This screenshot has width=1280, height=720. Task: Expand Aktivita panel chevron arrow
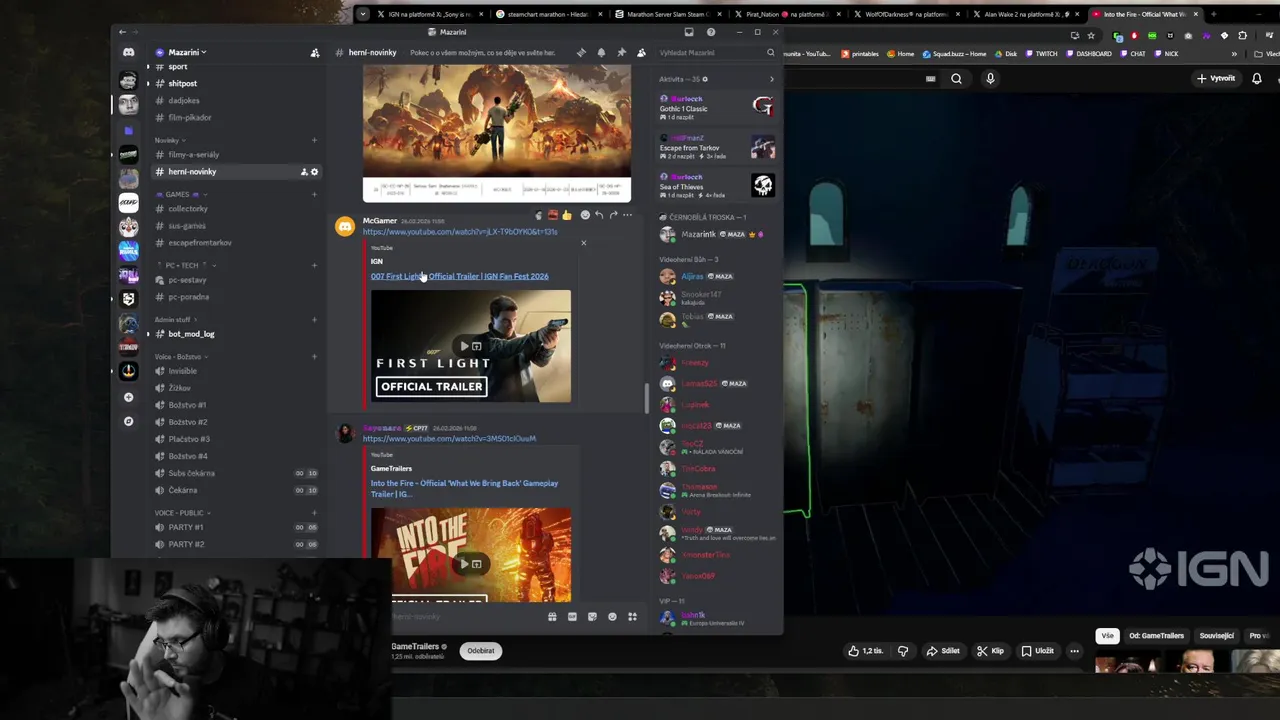(x=771, y=79)
